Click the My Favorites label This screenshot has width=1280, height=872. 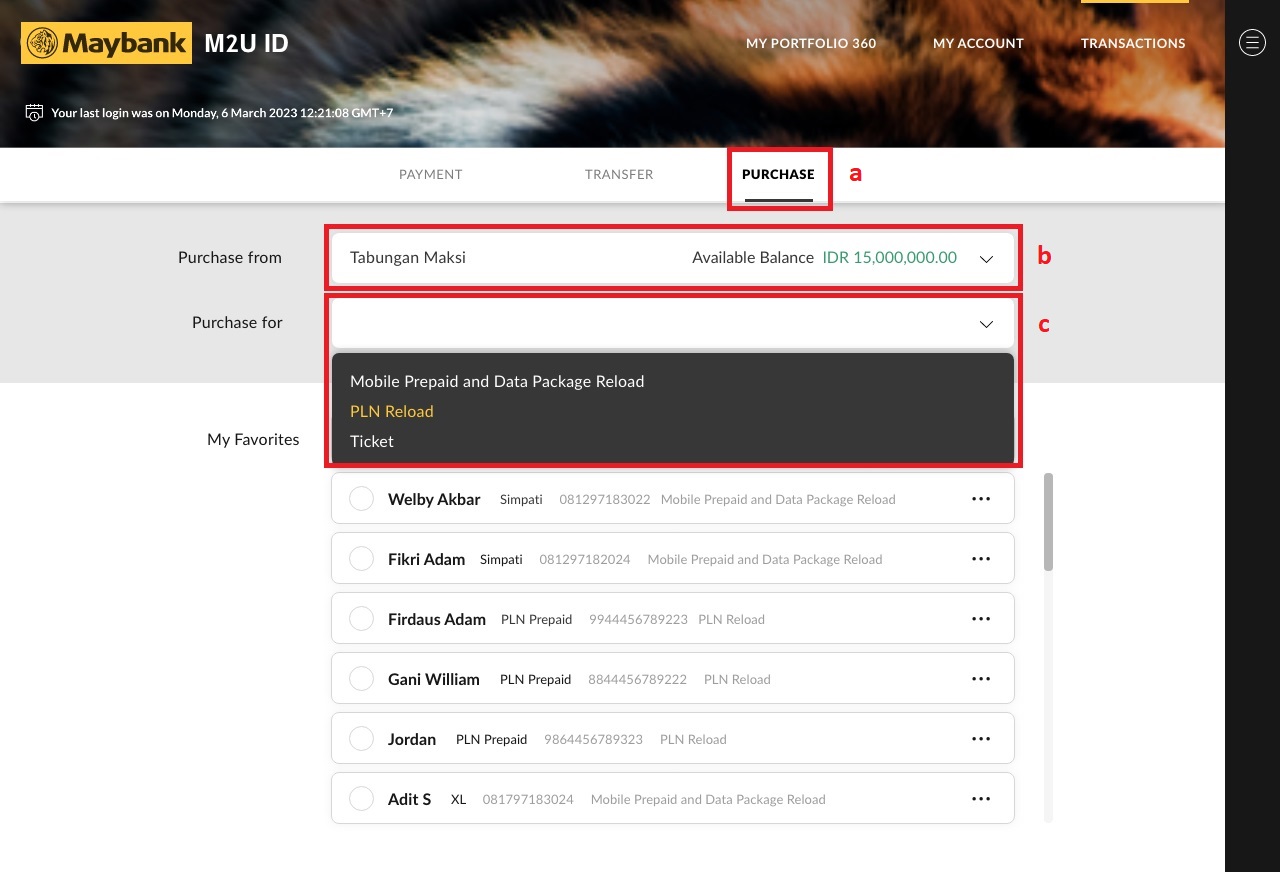tap(253, 439)
